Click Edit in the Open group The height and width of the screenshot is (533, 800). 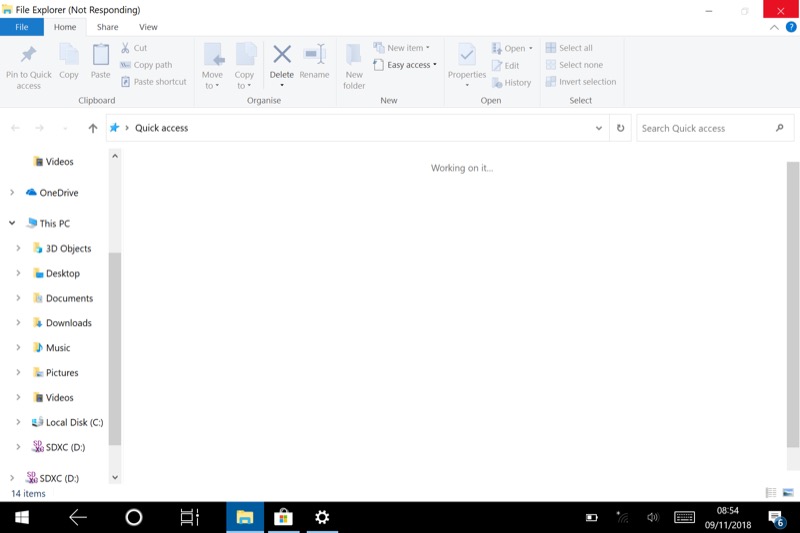tap(505, 65)
